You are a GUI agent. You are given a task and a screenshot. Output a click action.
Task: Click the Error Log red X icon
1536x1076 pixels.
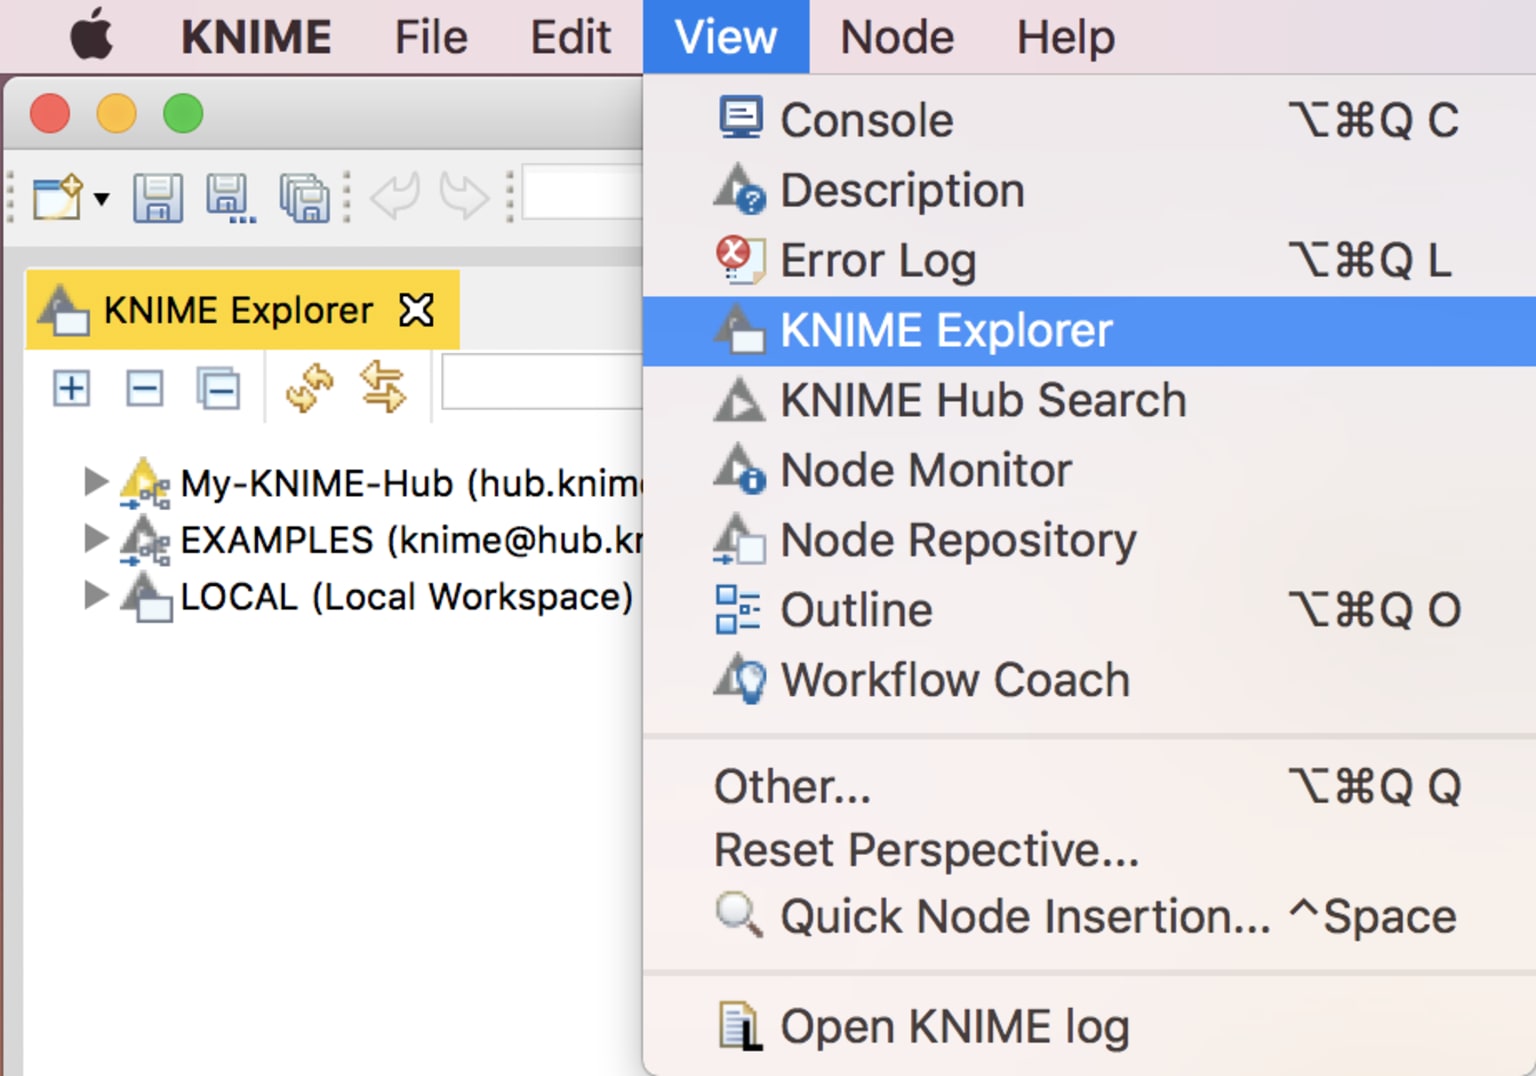click(x=740, y=260)
